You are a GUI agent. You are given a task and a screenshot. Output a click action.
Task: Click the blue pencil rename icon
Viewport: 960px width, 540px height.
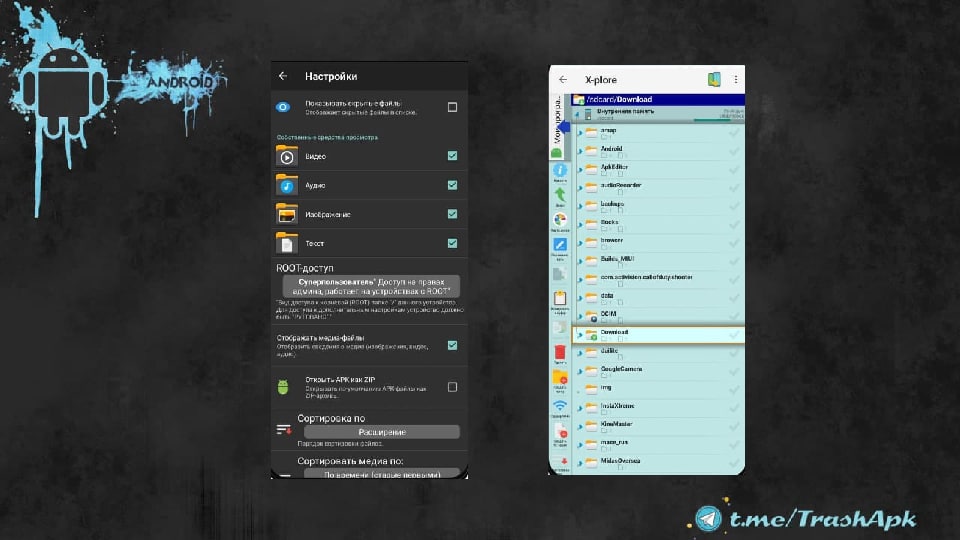560,245
